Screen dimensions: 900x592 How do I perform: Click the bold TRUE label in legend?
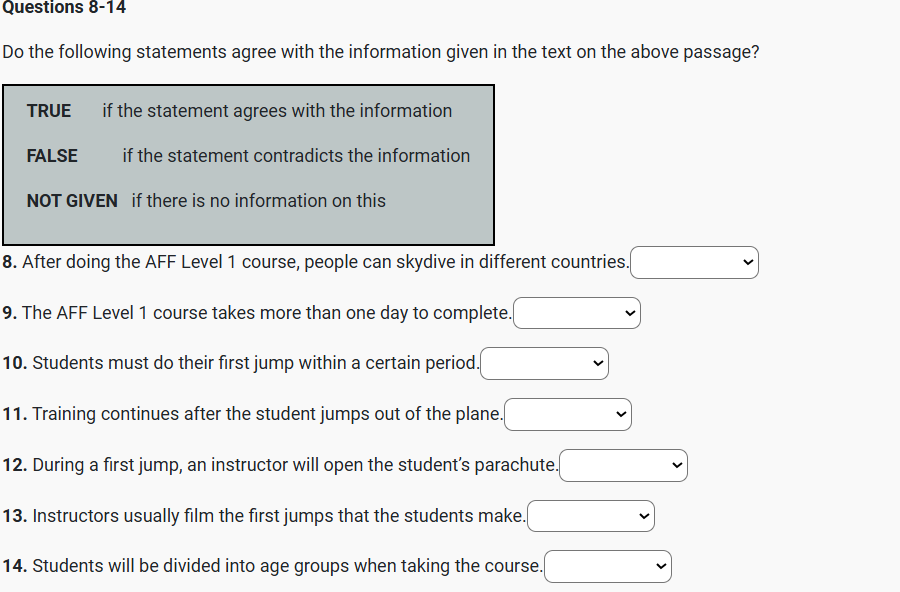click(49, 111)
